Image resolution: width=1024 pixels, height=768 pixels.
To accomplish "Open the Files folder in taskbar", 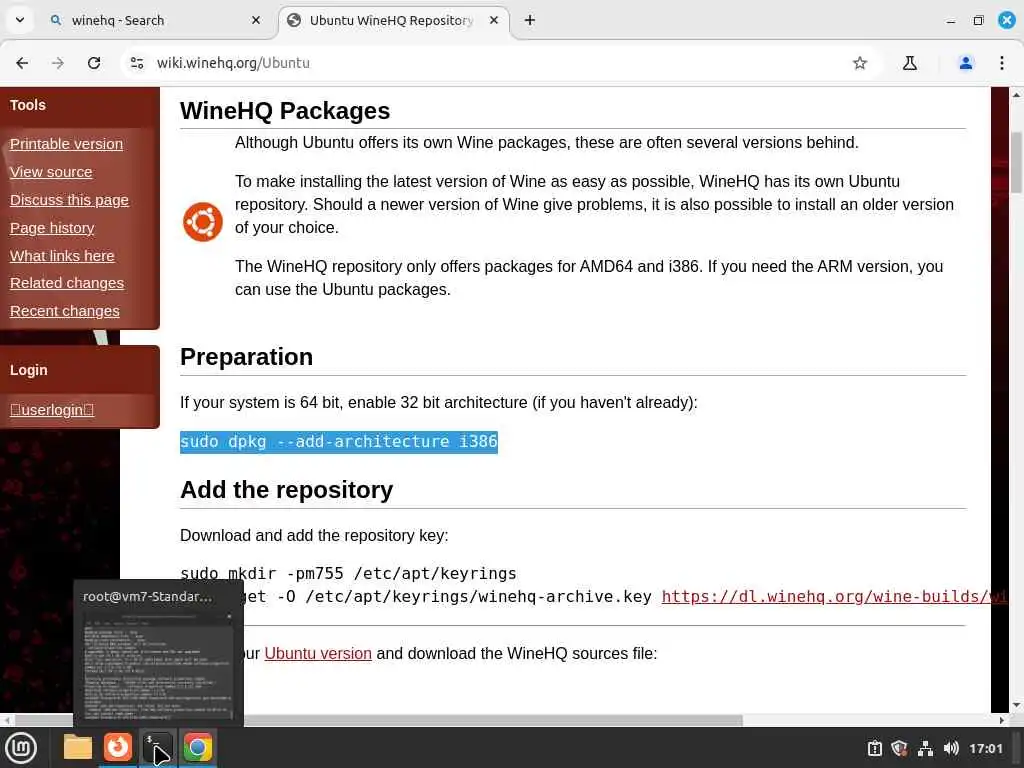I will coord(78,747).
